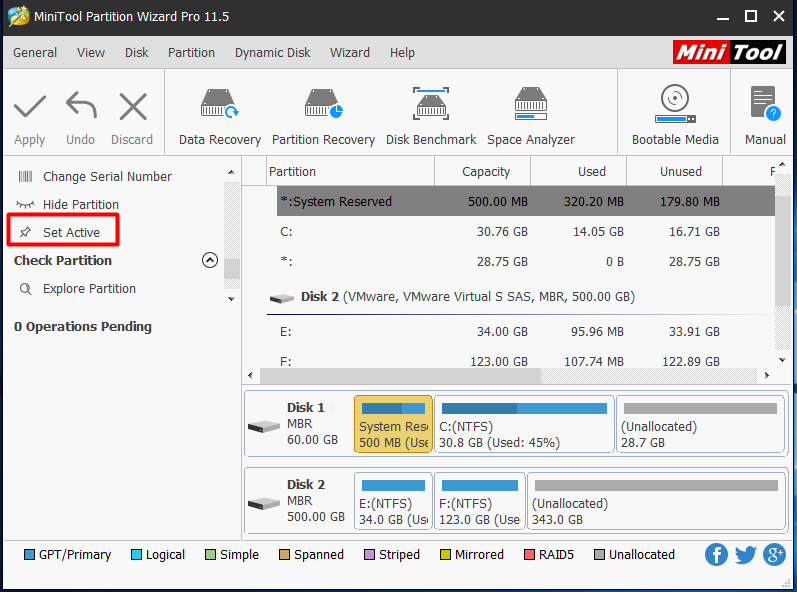Click partition list scroll right arrow
The width and height of the screenshot is (797, 592).
point(767,375)
